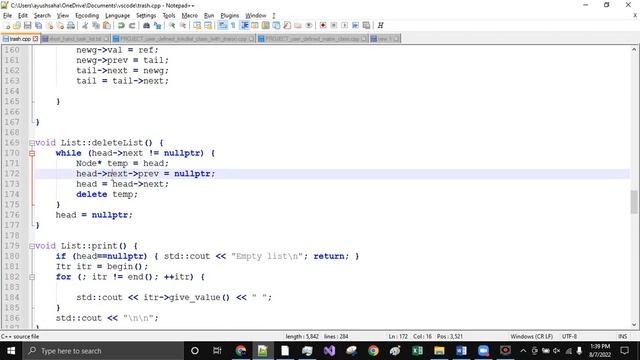Click line number 176 in the margin
The height and width of the screenshot is (360, 640).
point(12,215)
